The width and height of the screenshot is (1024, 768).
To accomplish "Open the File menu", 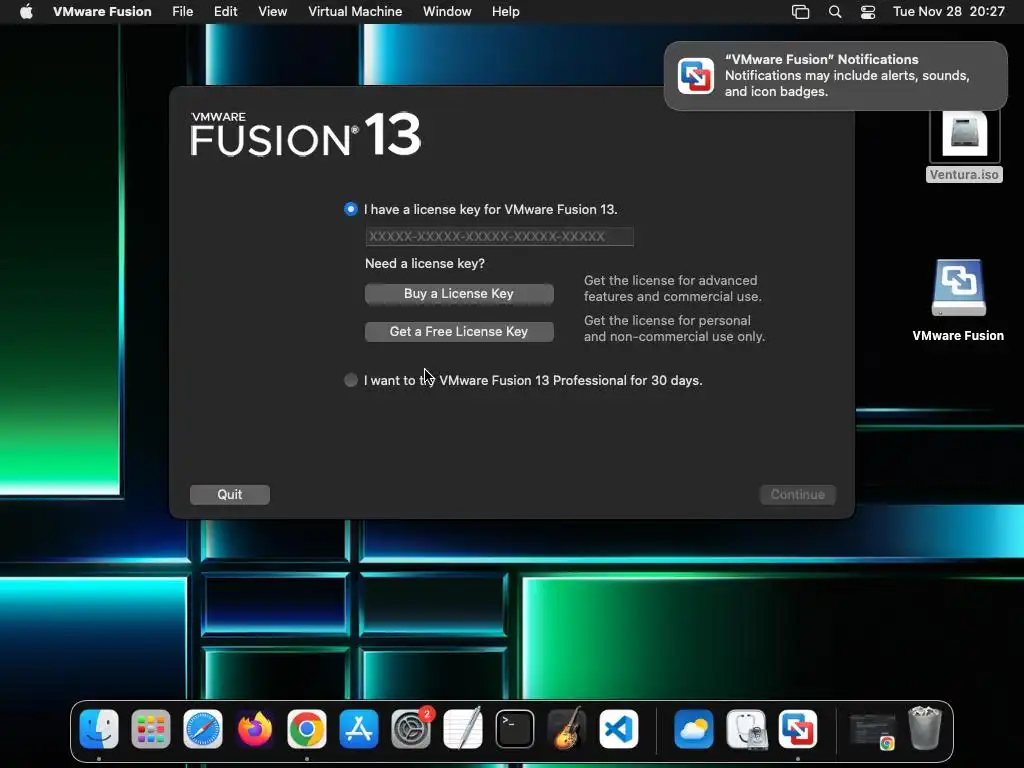I will [x=182, y=12].
